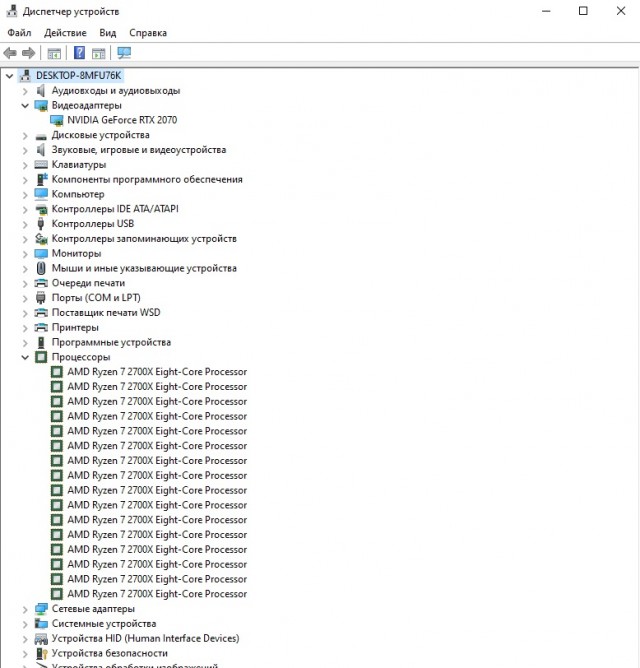640x668 pixels.
Task: Open the show/hide console tree toolbar icon
Action: click(54, 54)
